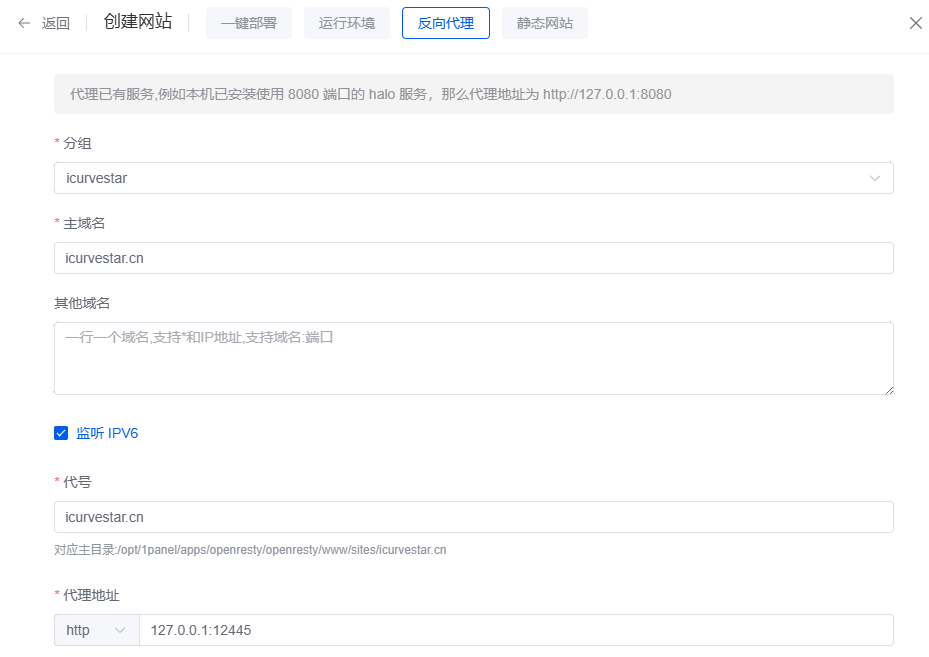Open the http protocol dropdown
The width and height of the screenshot is (929, 657).
96,630
